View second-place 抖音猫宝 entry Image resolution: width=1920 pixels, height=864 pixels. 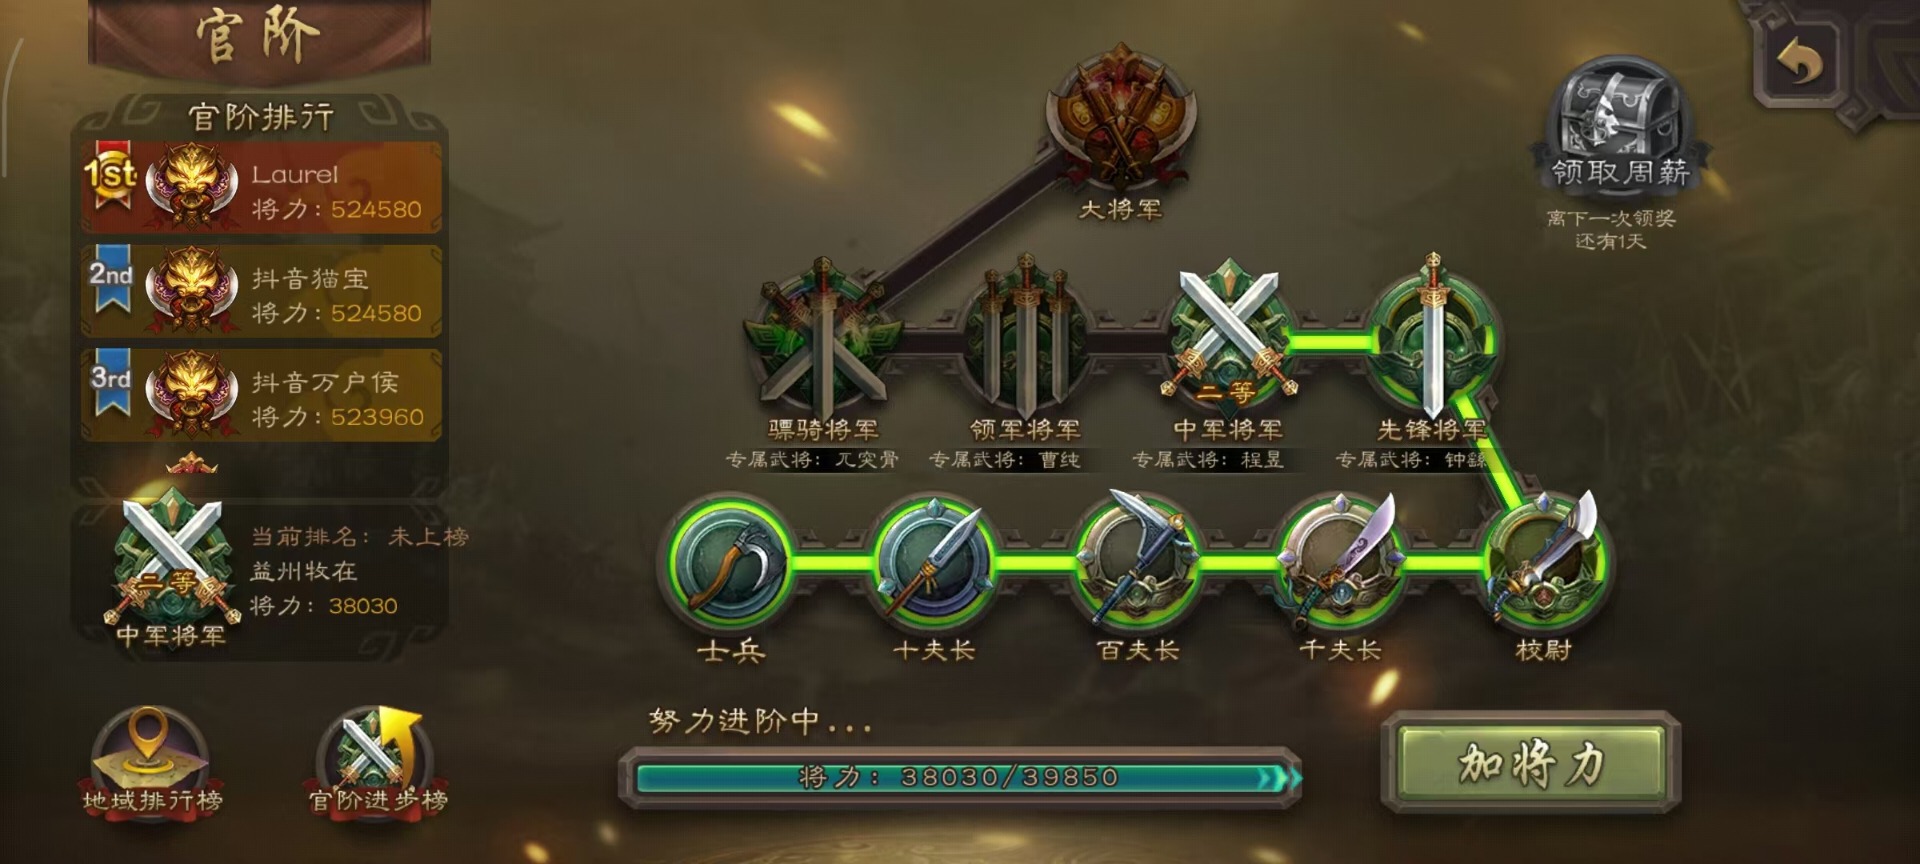(x=262, y=292)
